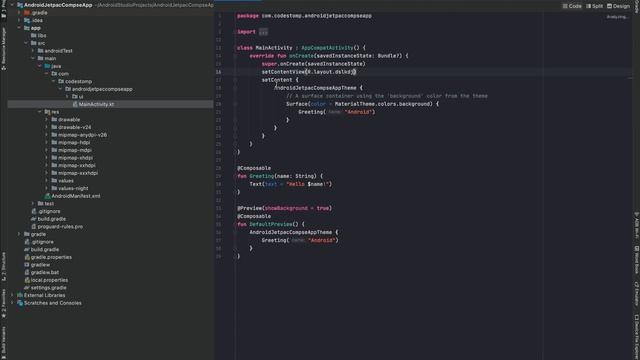The image size is (640, 360).
Task: Open the Favorites tool window
Action: tap(4, 303)
